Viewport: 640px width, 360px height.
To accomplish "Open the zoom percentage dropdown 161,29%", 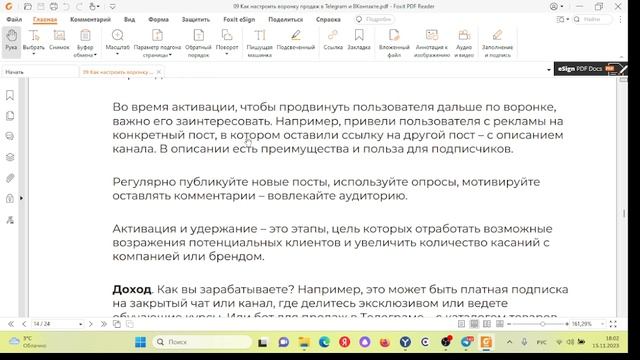I will 602,324.
